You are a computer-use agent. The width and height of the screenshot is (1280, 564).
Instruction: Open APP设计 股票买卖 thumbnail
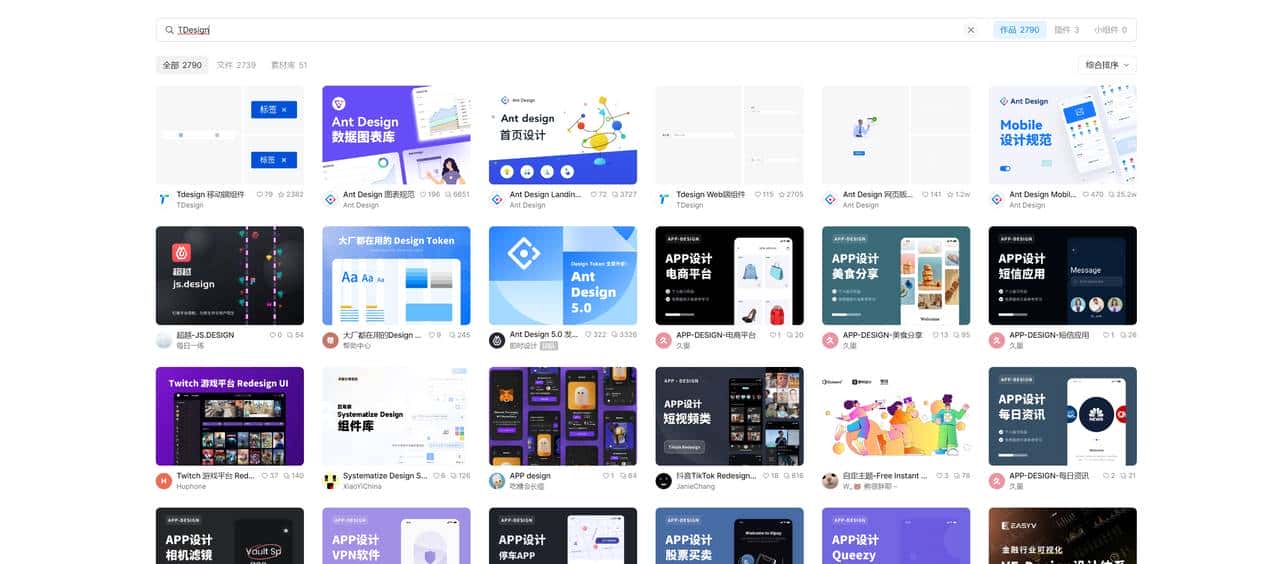(729, 536)
